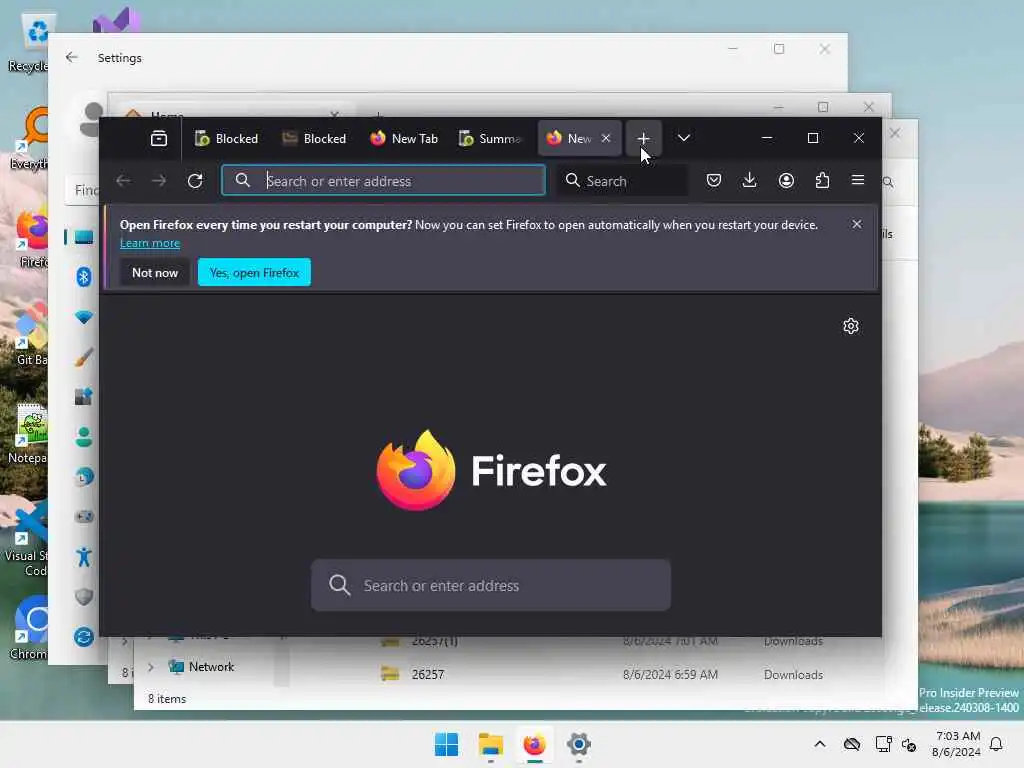1024x768 pixels.
Task: Open Windows Start menu
Action: (x=447, y=744)
